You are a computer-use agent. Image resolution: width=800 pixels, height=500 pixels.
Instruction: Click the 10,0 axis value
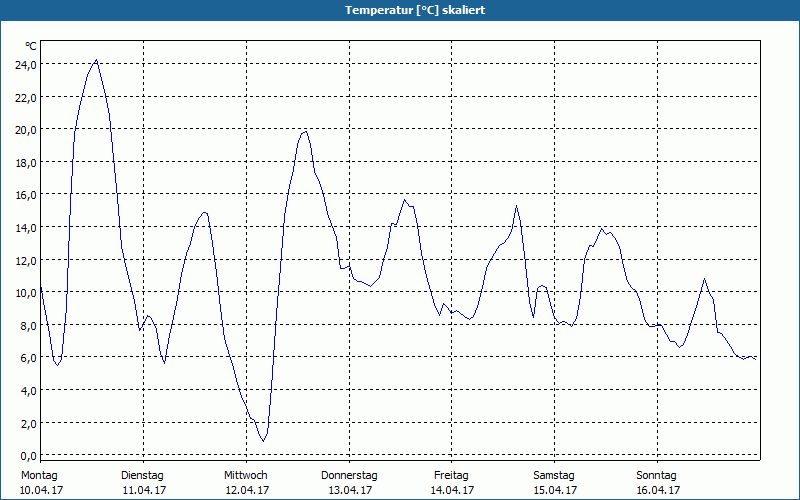tap(26, 293)
